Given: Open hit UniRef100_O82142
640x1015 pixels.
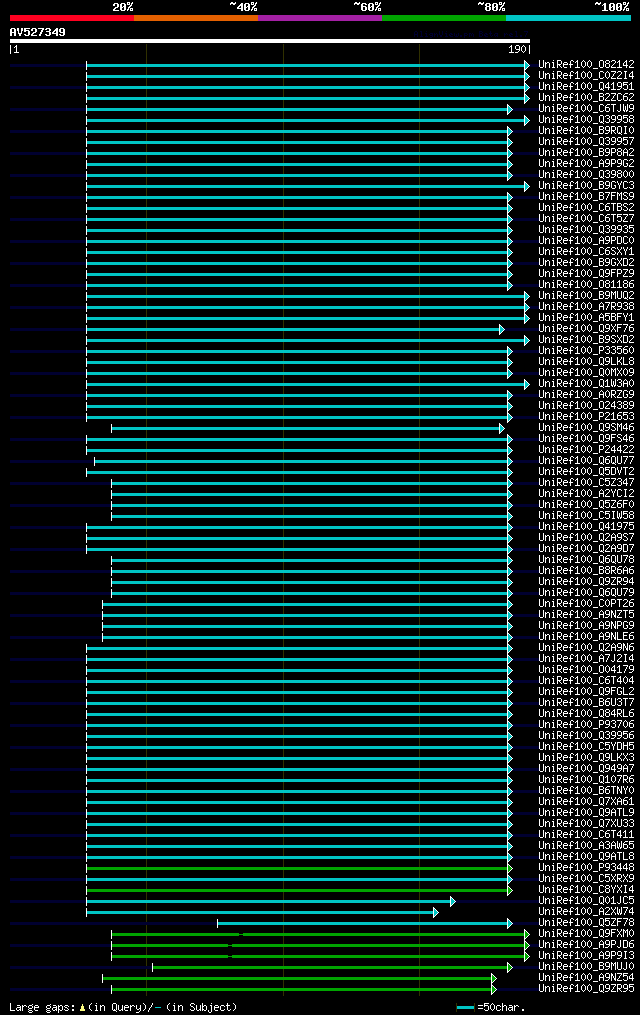Looking at the screenshot, I should coord(586,64).
